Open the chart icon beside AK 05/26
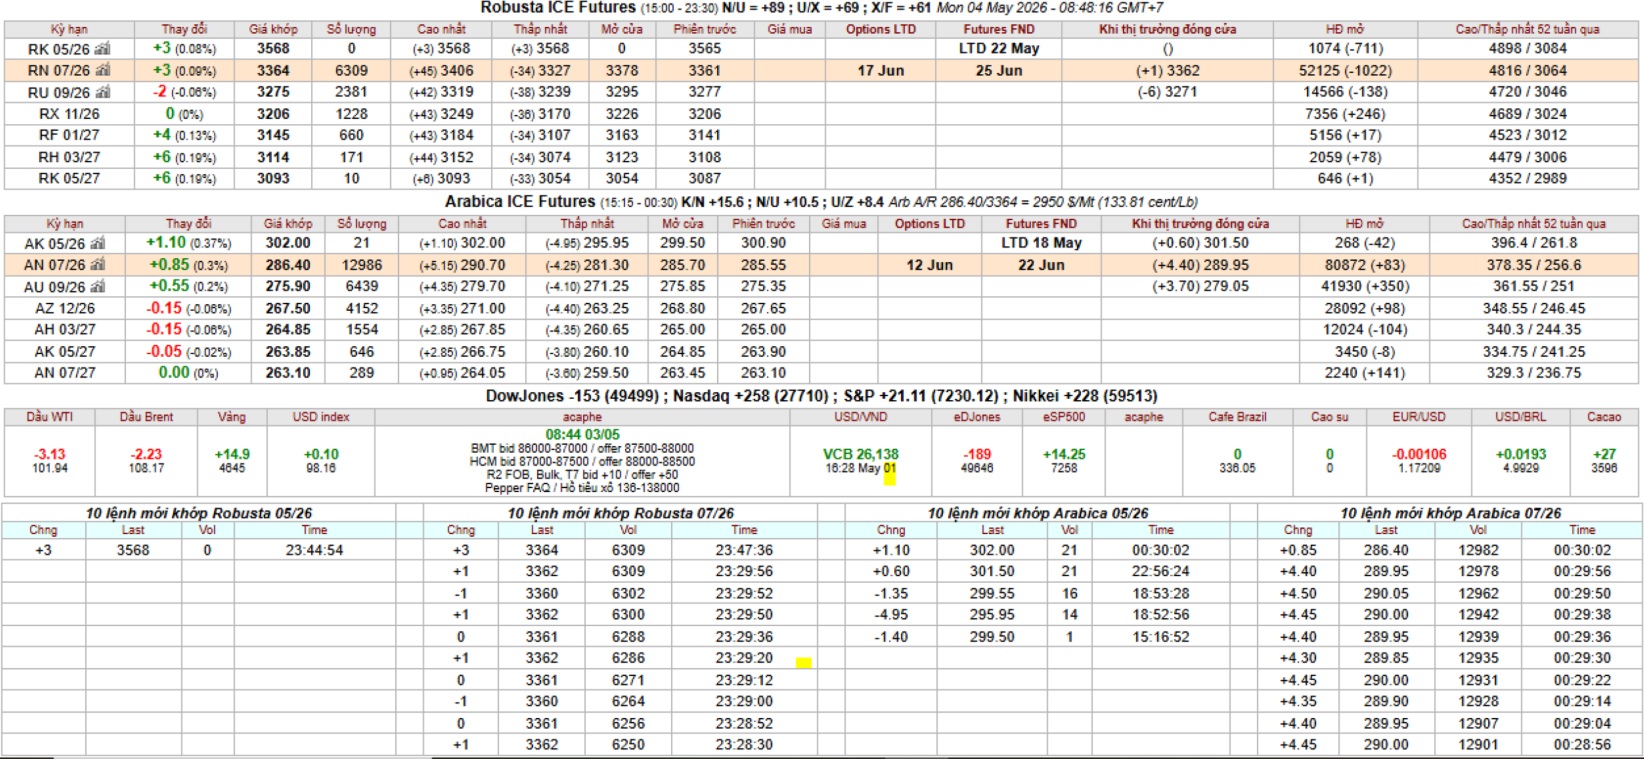1644x759 pixels. 98,243
